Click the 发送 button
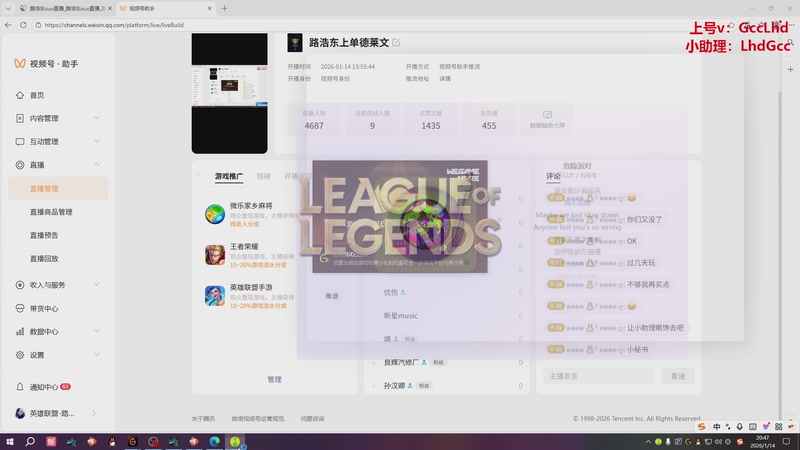800x450 pixels. [x=678, y=376]
